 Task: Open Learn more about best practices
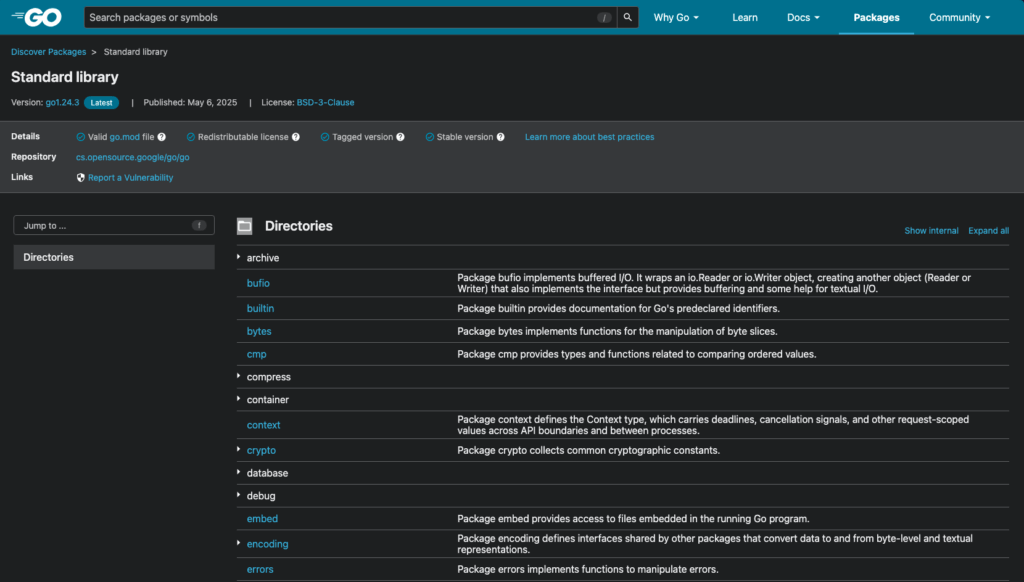click(589, 137)
